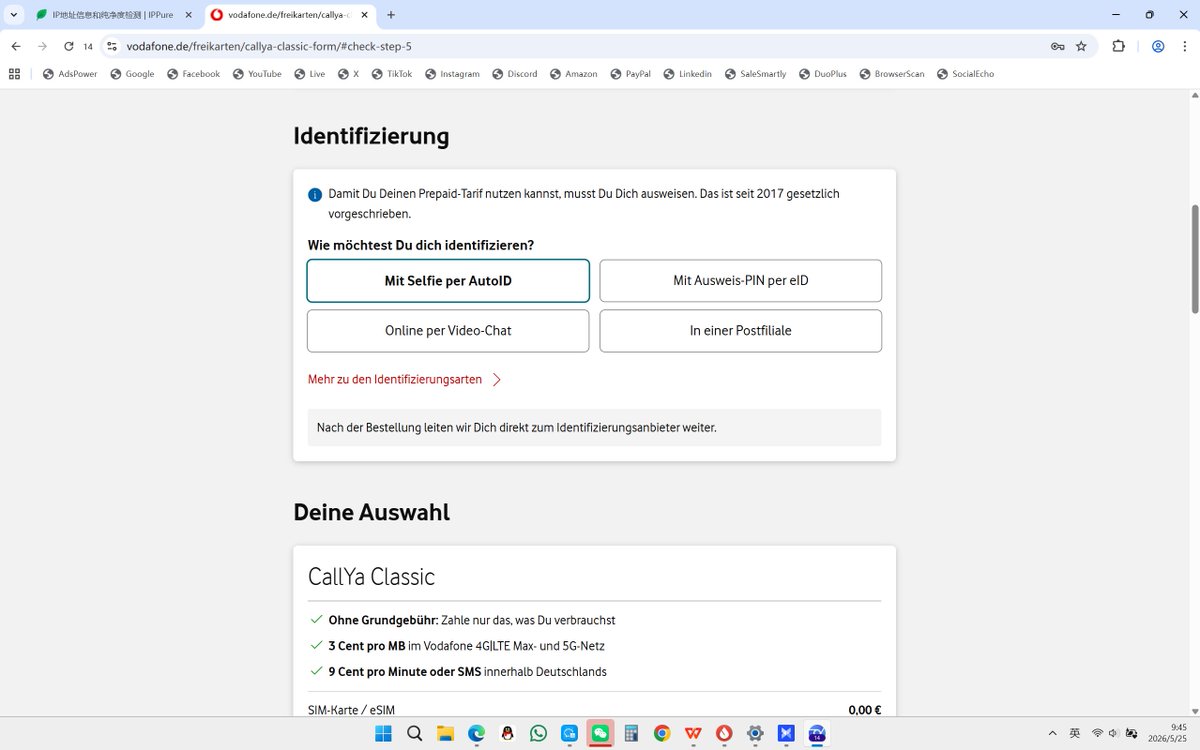Image resolution: width=1200 pixels, height=750 pixels.
Task: Close the IPPure tab
Action: tap(189, 15)
